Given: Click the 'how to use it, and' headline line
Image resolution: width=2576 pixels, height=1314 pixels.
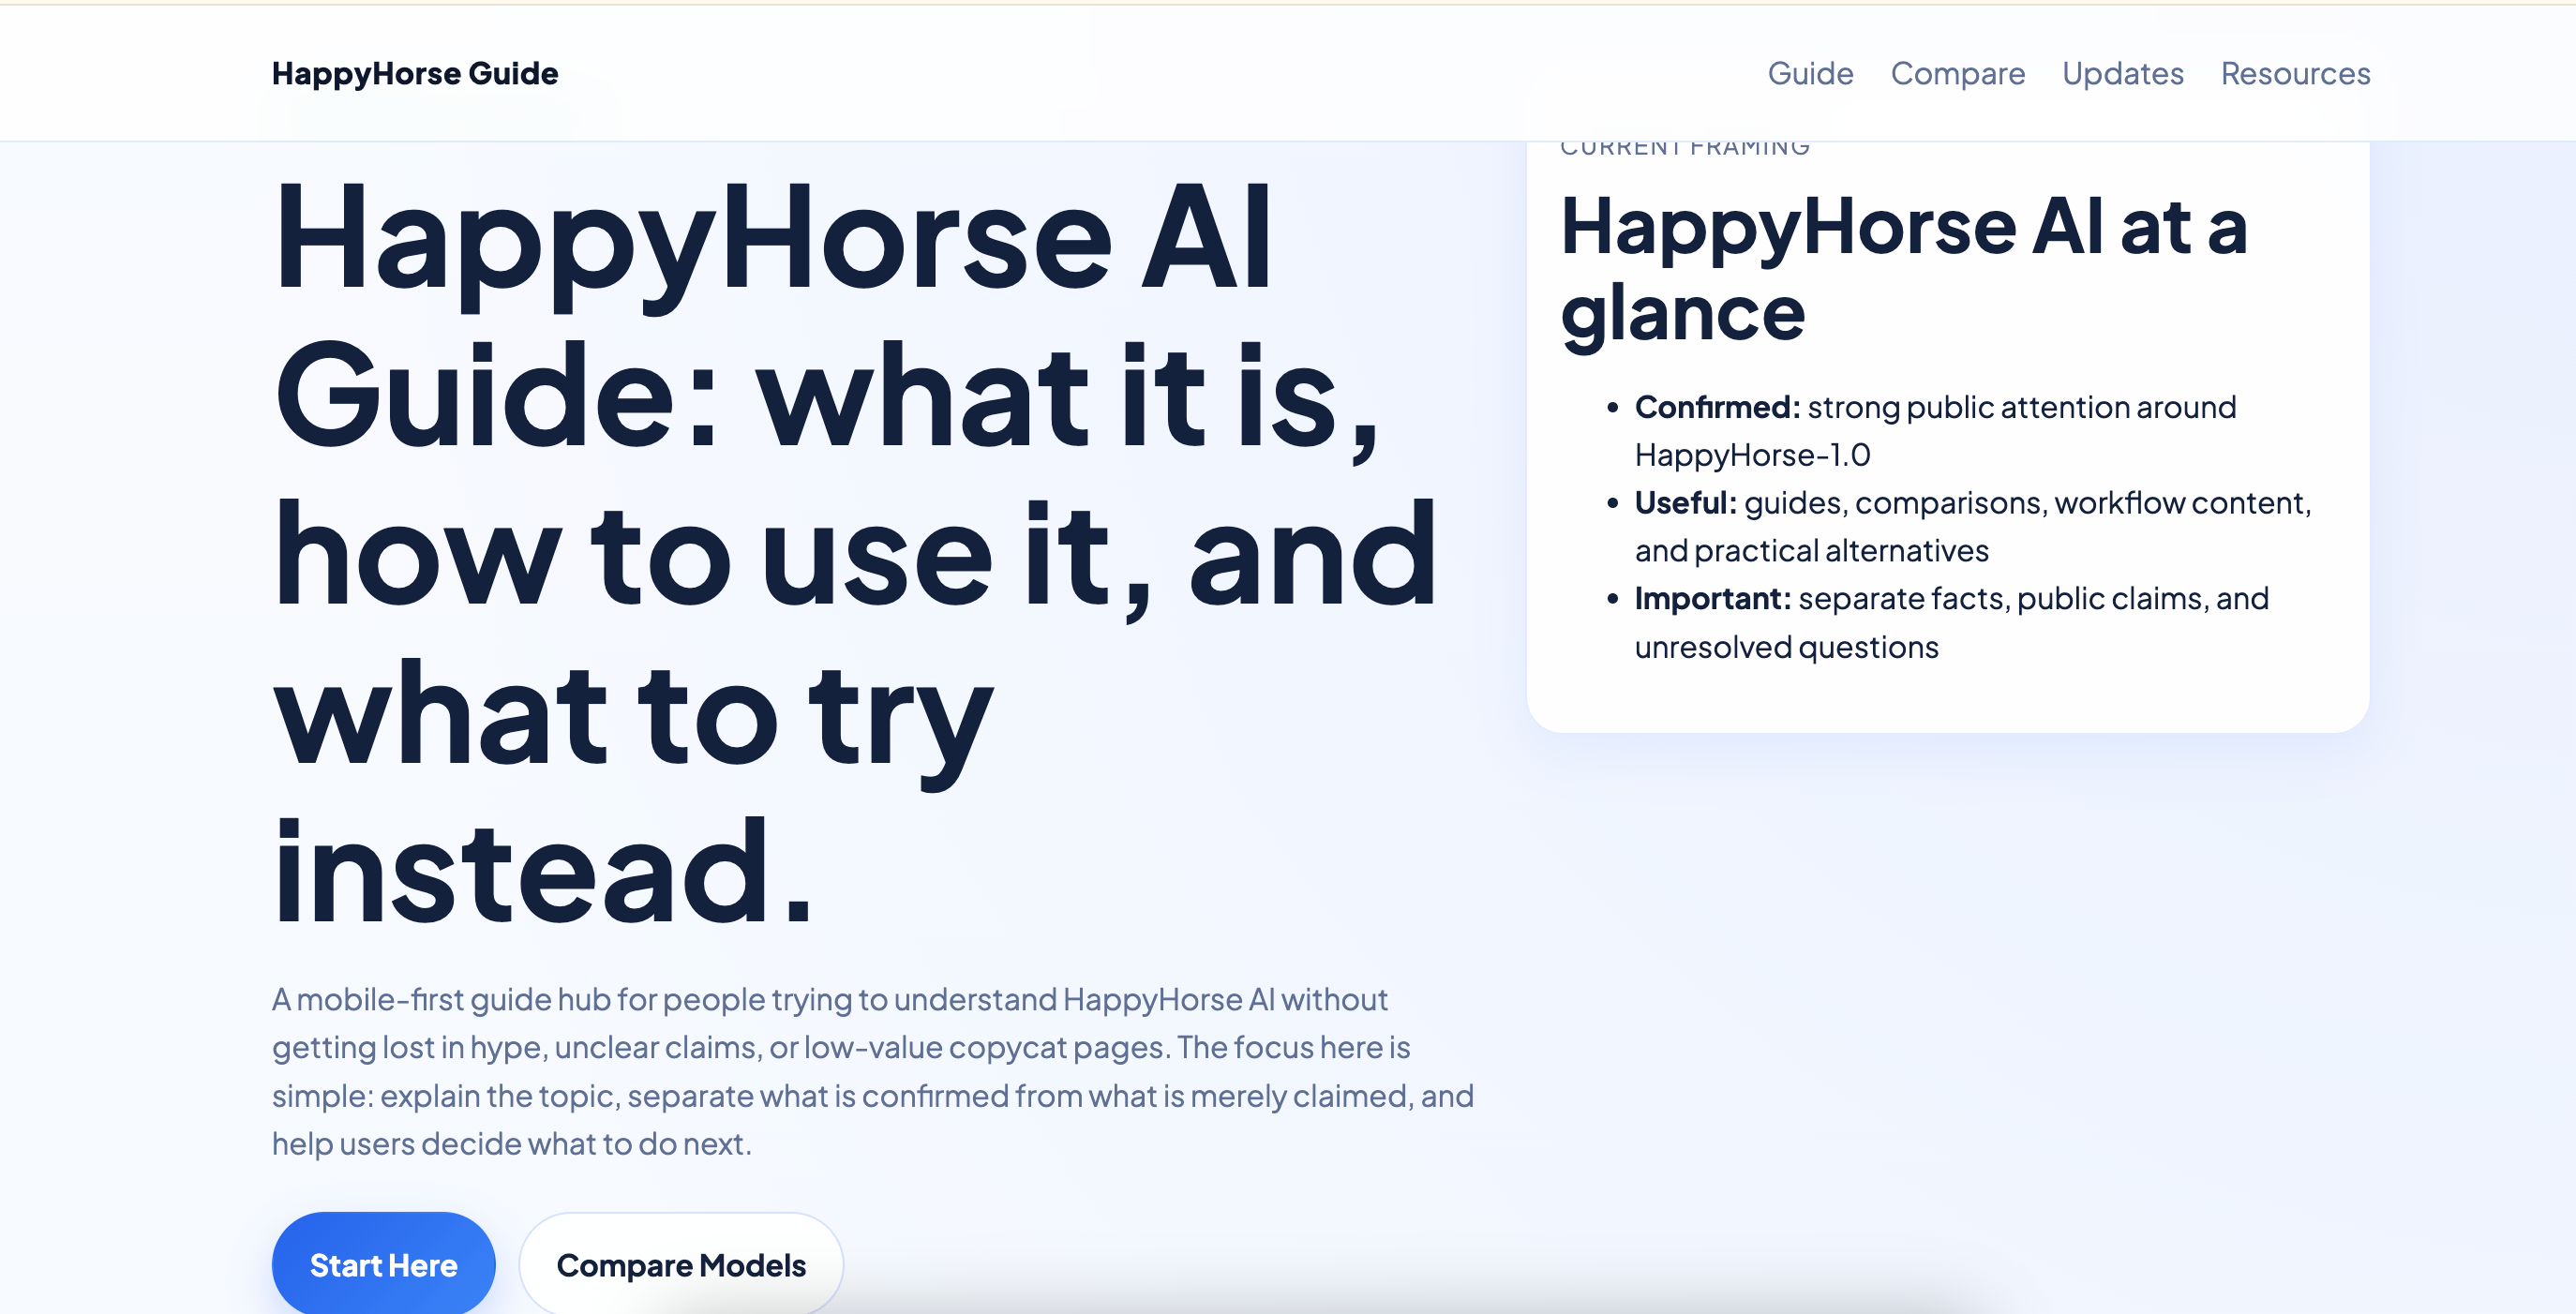Looking at the screenshot, I should click(854, 555).
